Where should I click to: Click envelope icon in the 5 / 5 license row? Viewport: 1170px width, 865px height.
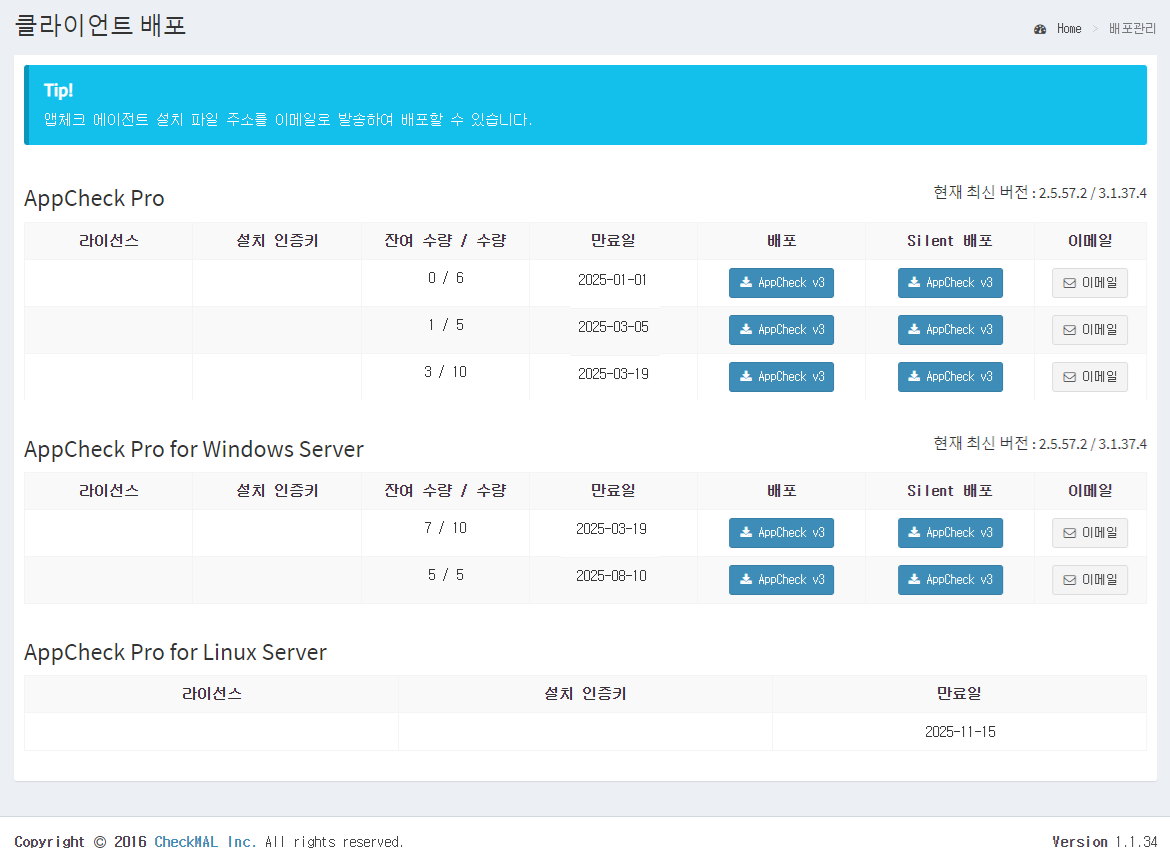[1069, 580]
